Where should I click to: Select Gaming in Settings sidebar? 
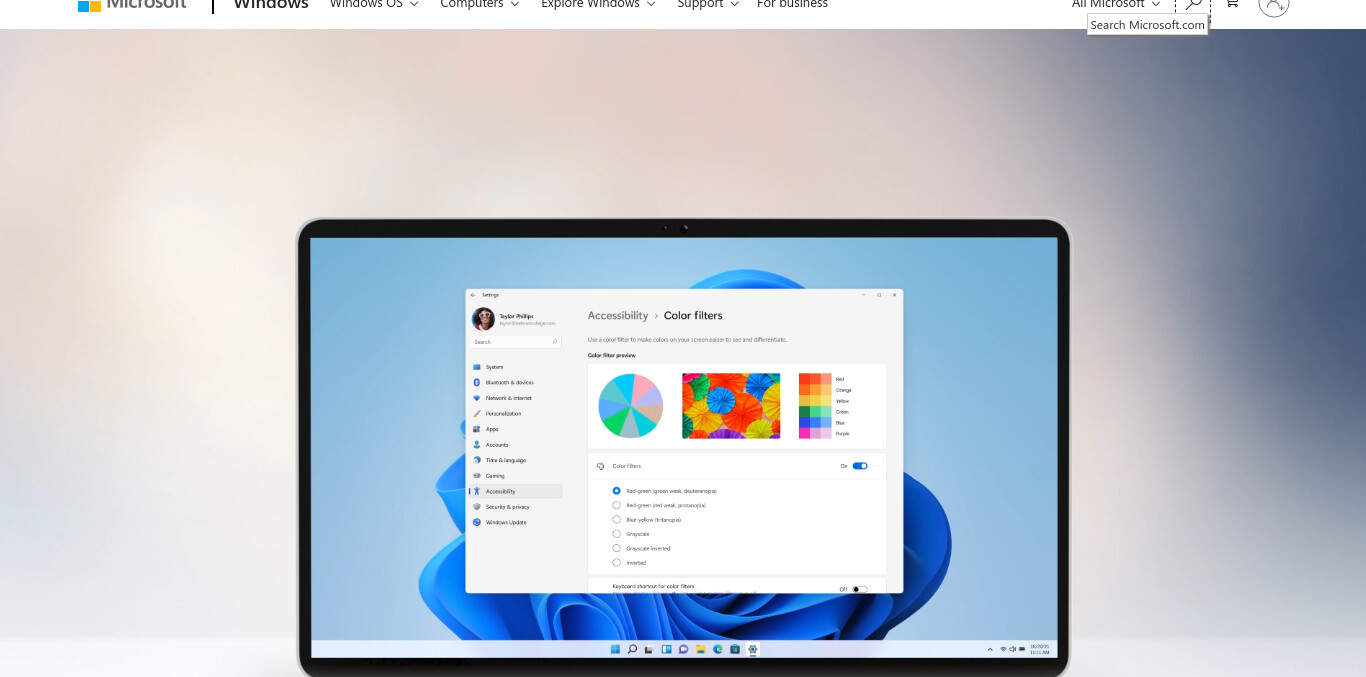tap(515, 475)
